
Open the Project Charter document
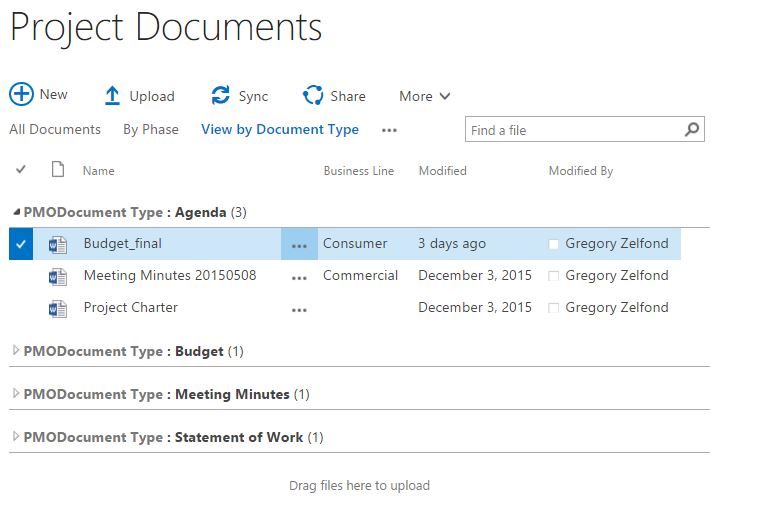[131, 307]
